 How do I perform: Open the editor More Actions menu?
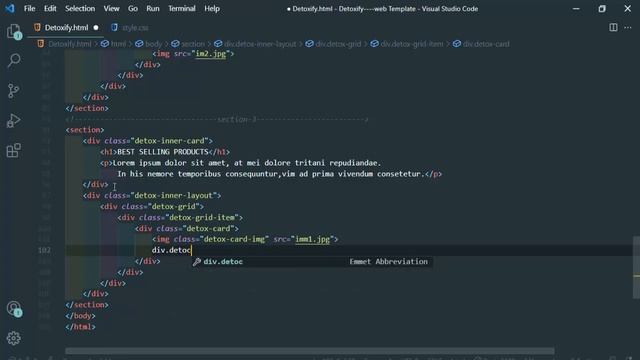coord(628,27)
